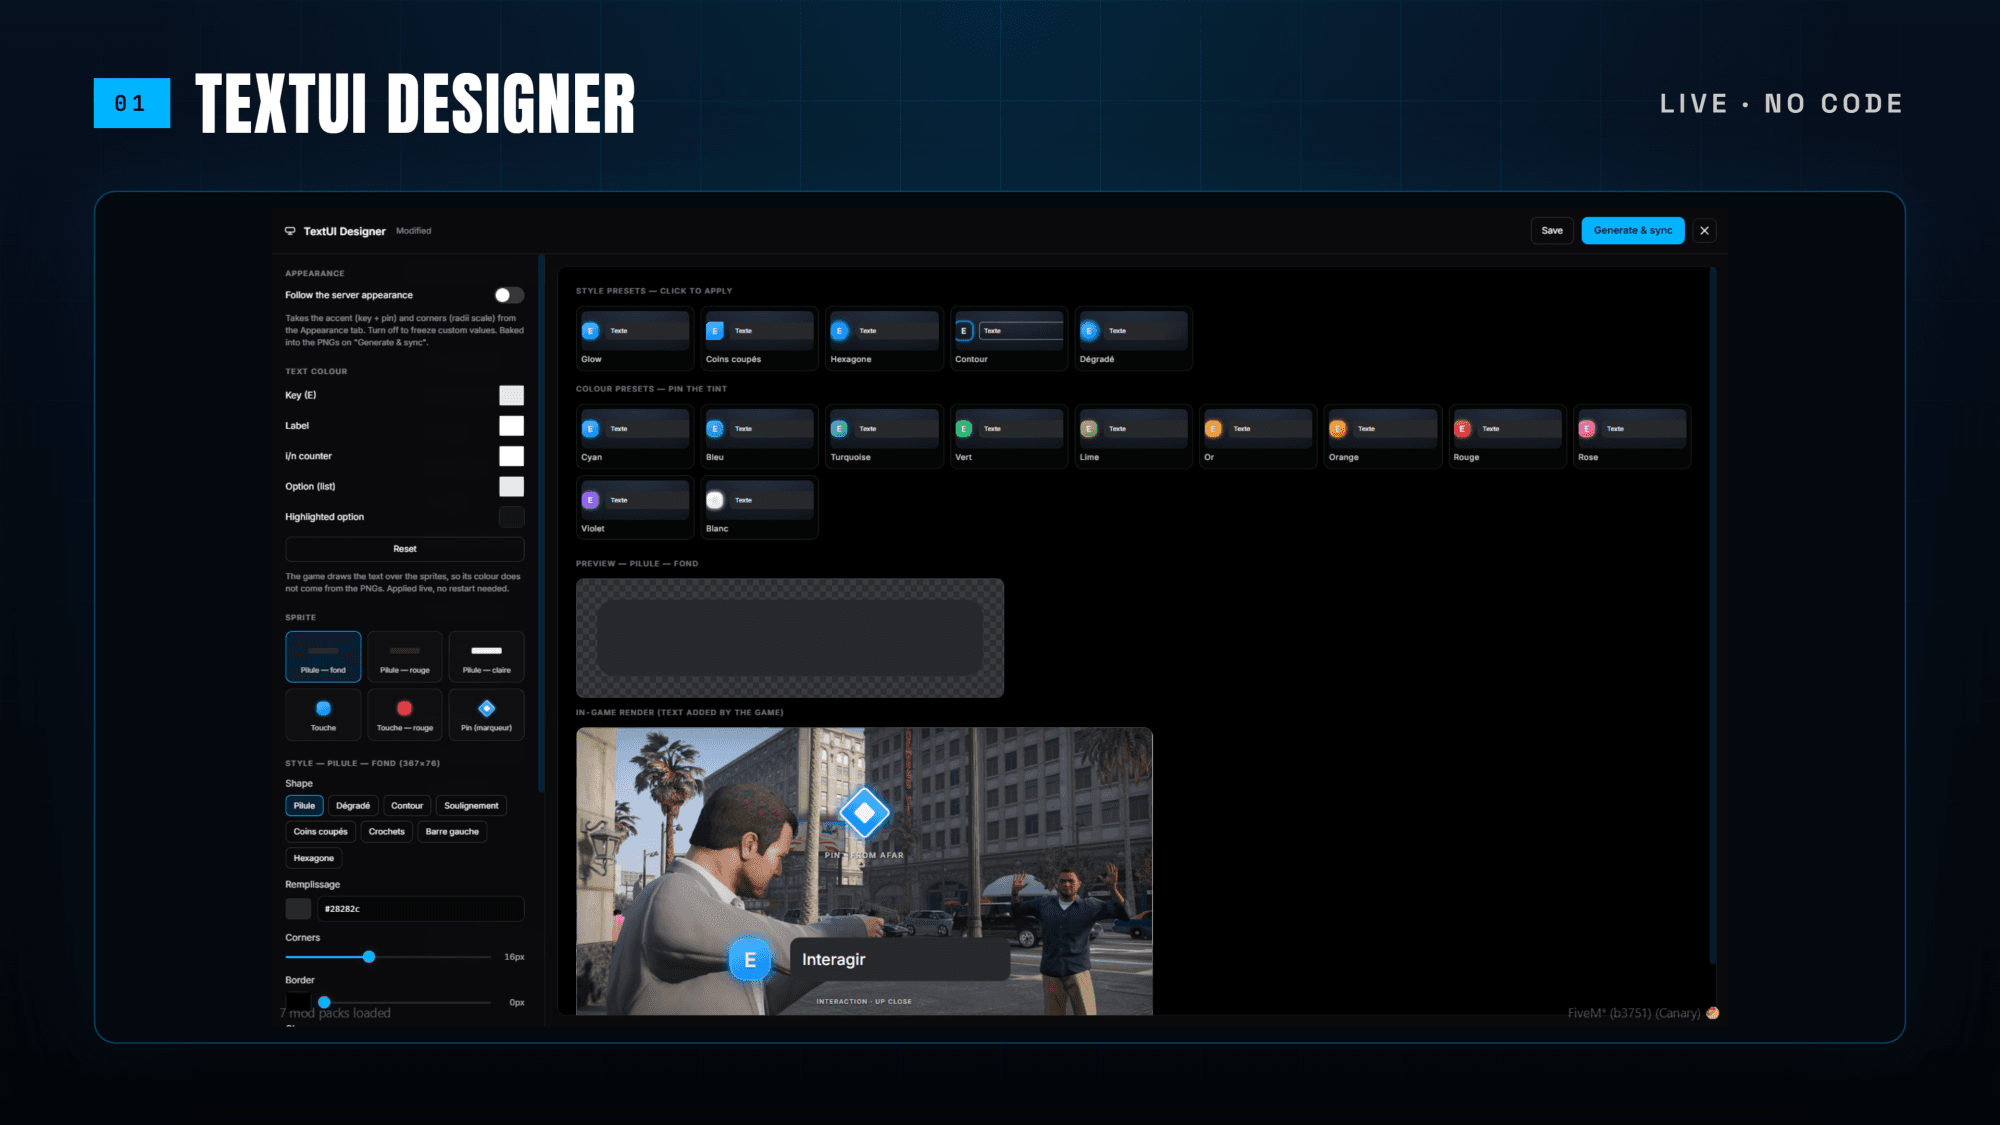Screen dimensions: 2000x1125
Task: Click the Reset text colour button
Action: tap(405, 549)
